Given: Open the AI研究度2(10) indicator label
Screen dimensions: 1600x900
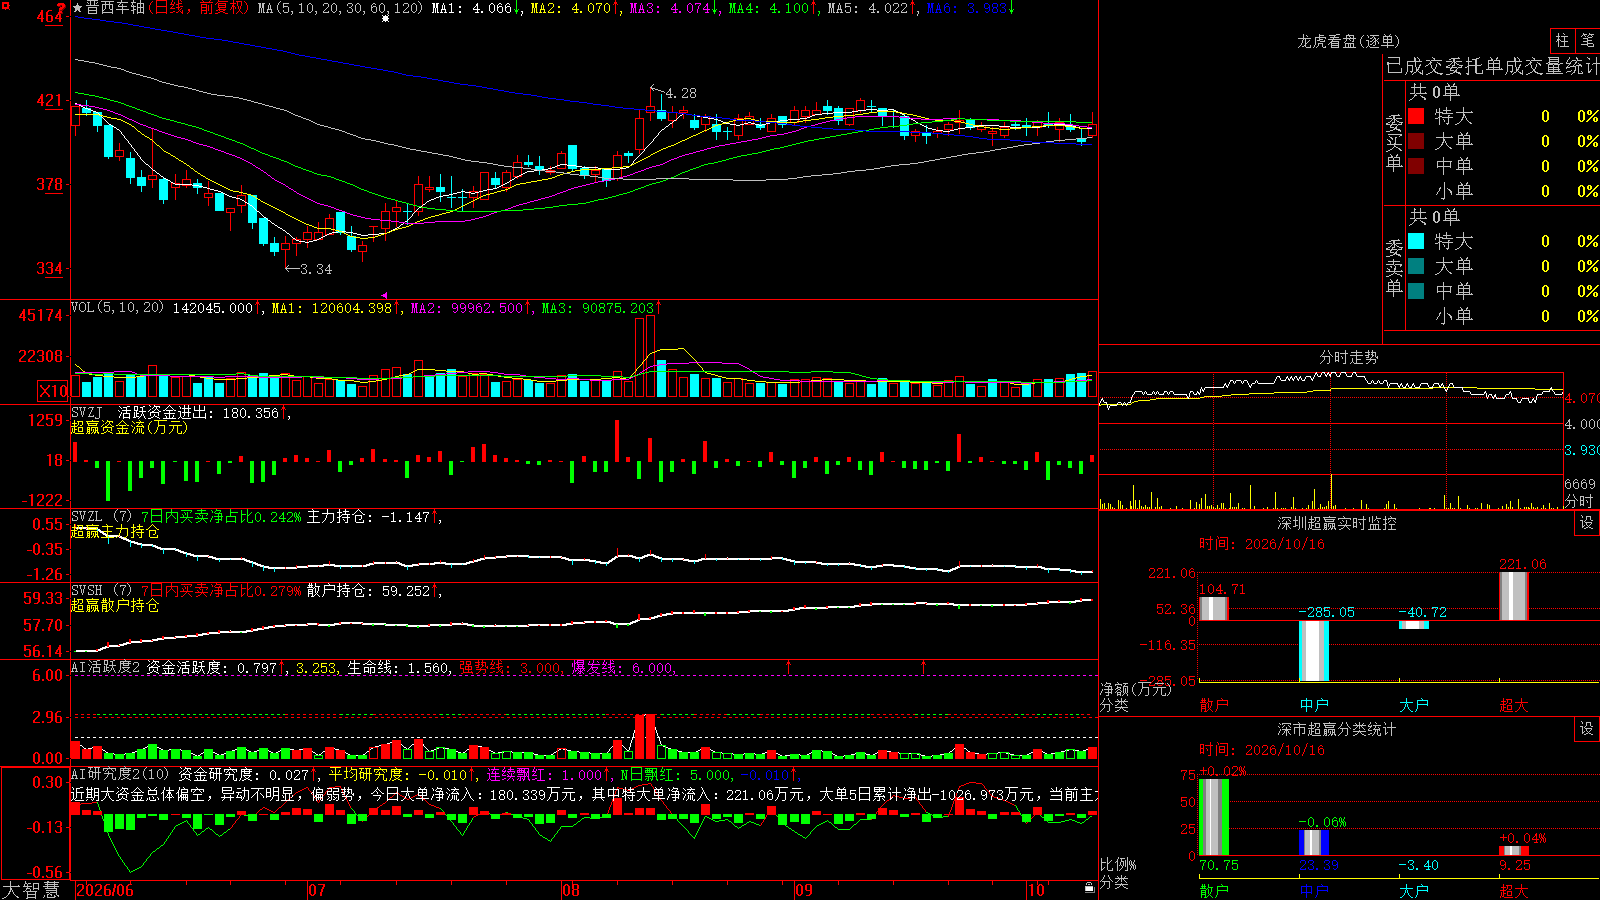Looking at the screenshot, I should [120, 774].
